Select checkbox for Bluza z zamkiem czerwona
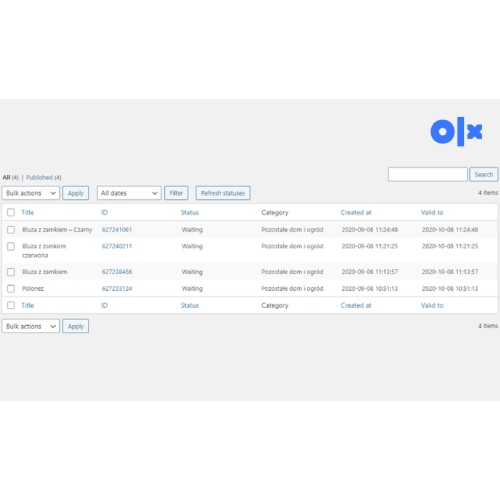500x500 pixels. (11, 246)
